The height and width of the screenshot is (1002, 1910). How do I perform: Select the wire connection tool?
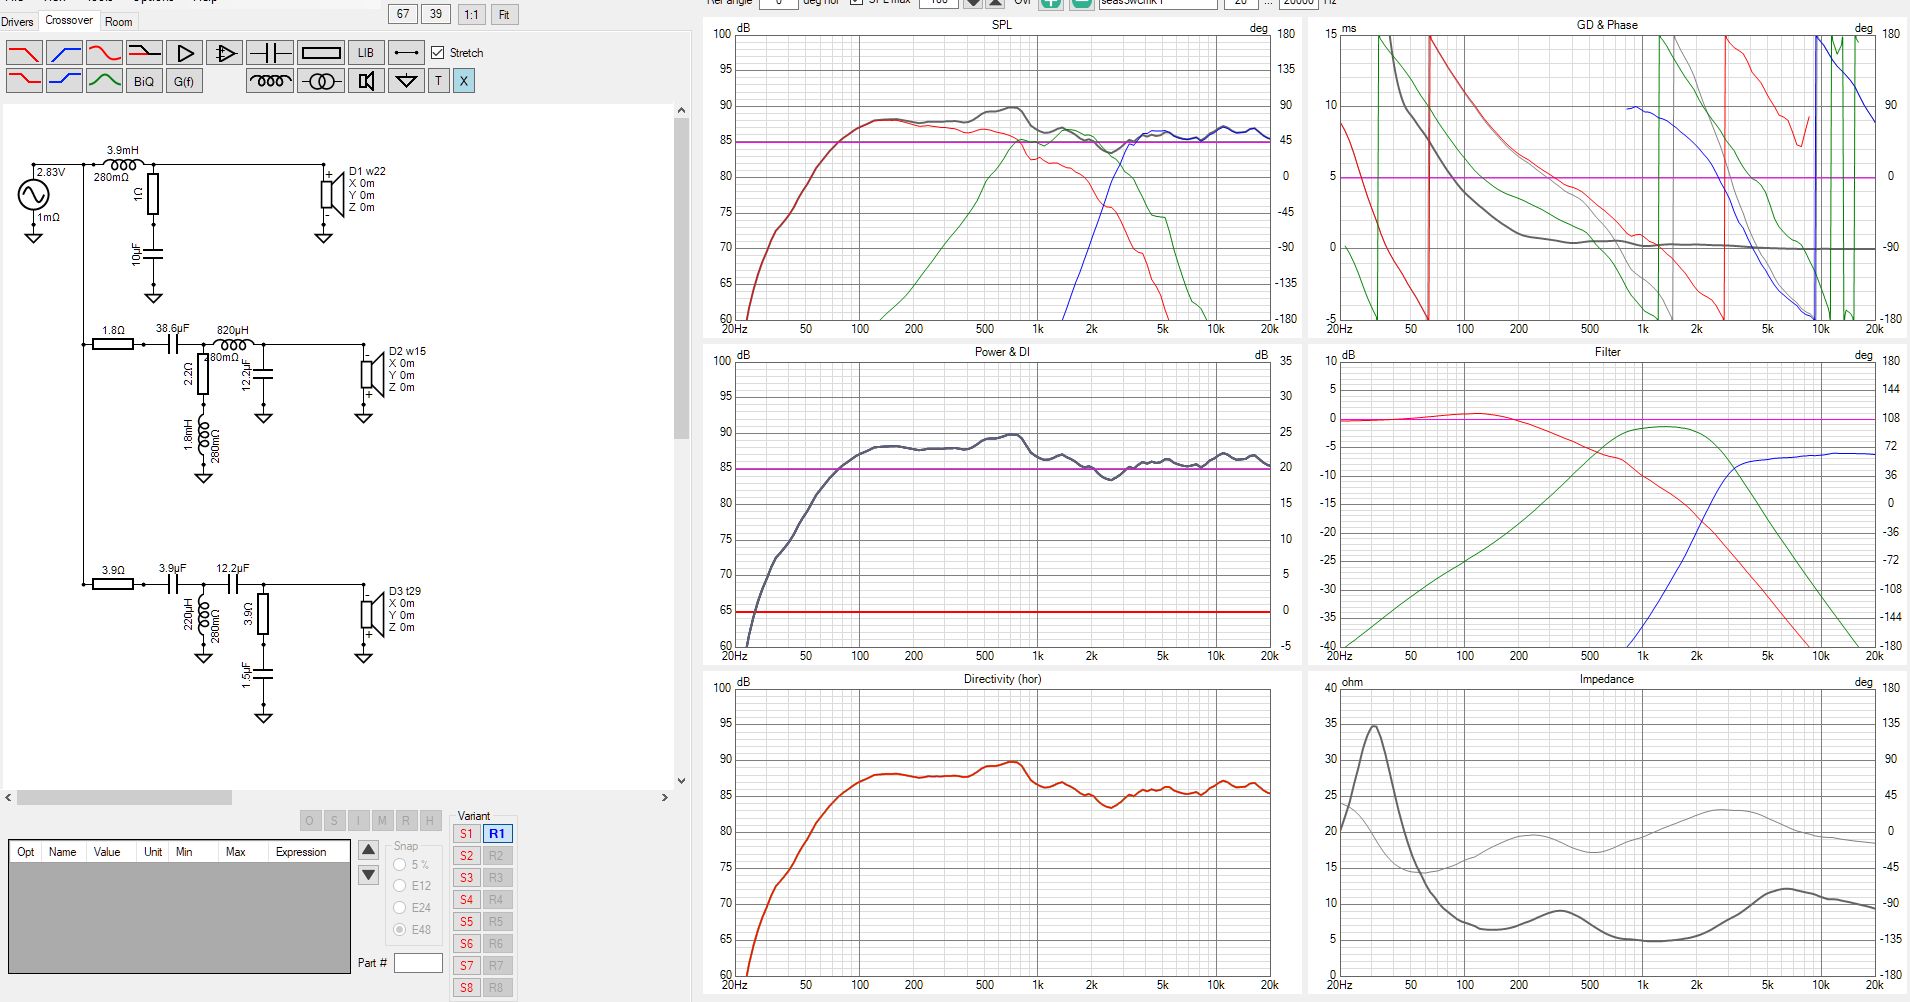click(x=406, y=53)
